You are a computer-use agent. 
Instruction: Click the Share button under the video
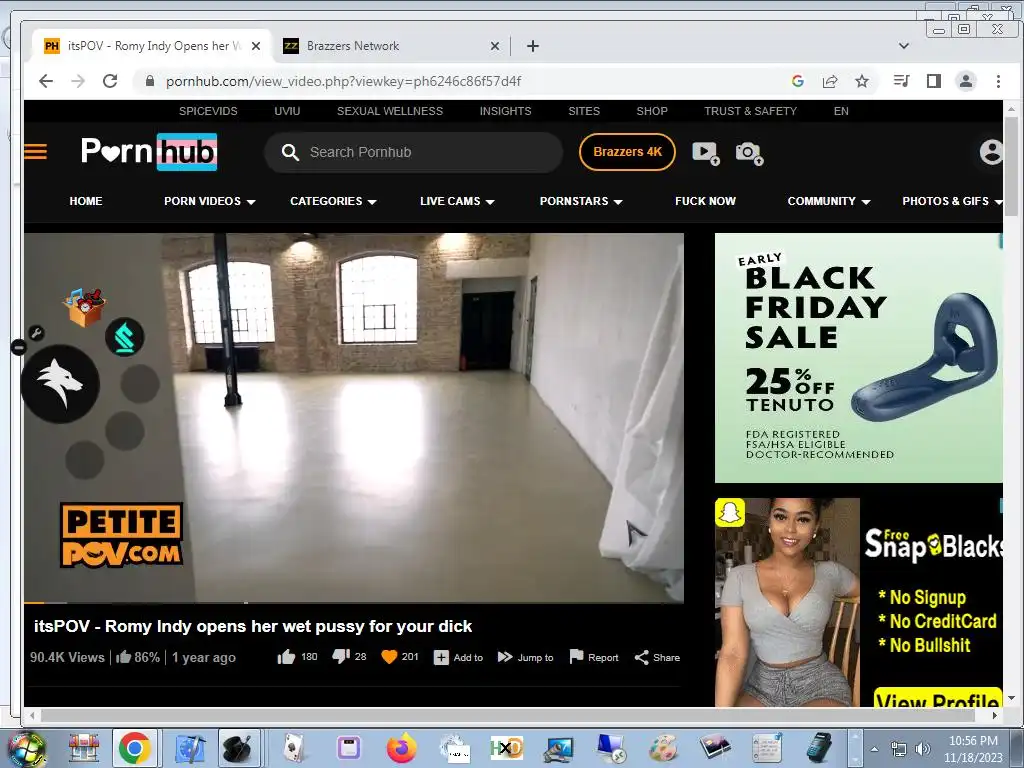[657, 658]
